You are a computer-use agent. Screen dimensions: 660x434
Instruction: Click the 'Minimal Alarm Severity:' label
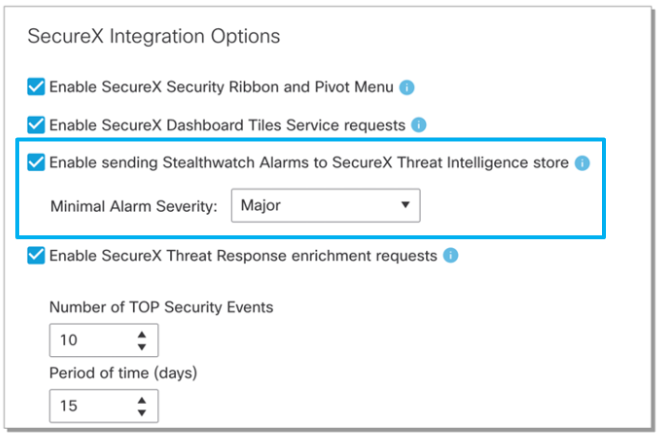[133, 205]
